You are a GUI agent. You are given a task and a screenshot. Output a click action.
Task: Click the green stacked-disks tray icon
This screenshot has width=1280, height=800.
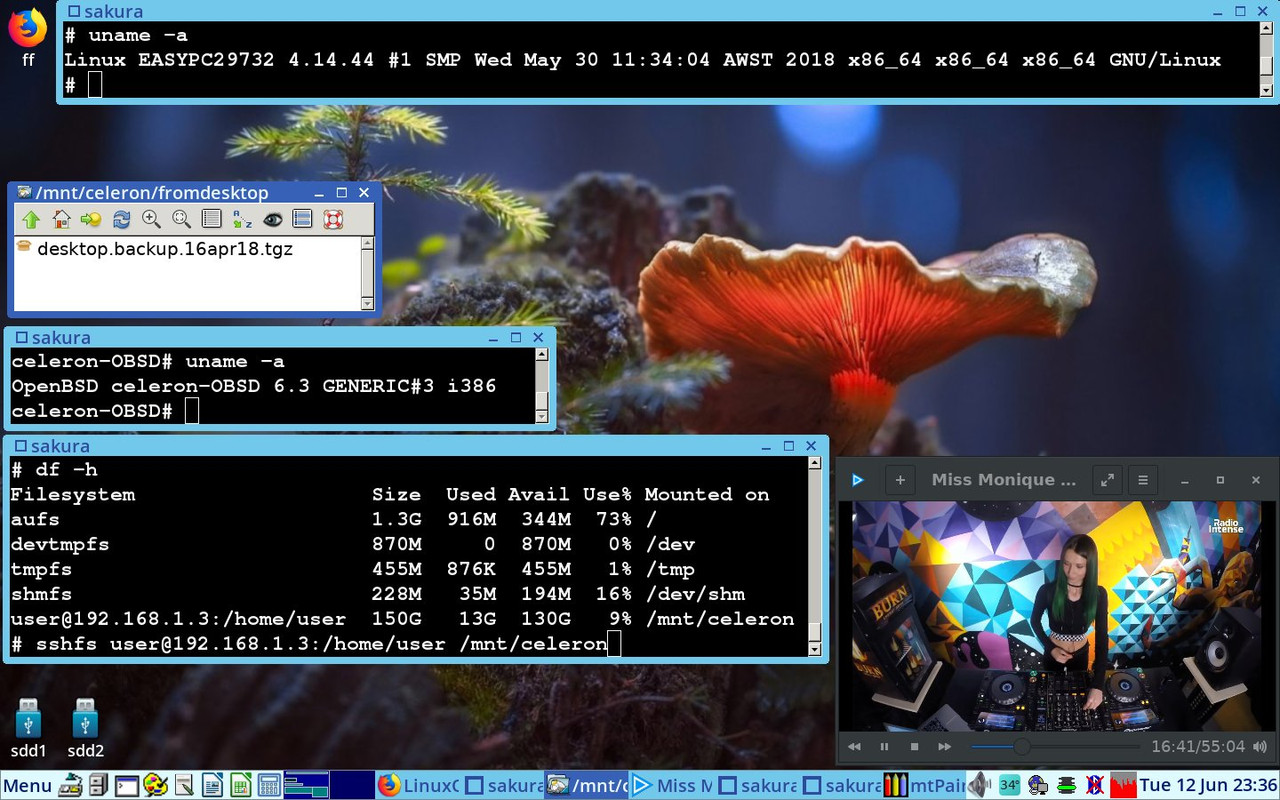pyautogui.click(x=1067, y=786)
